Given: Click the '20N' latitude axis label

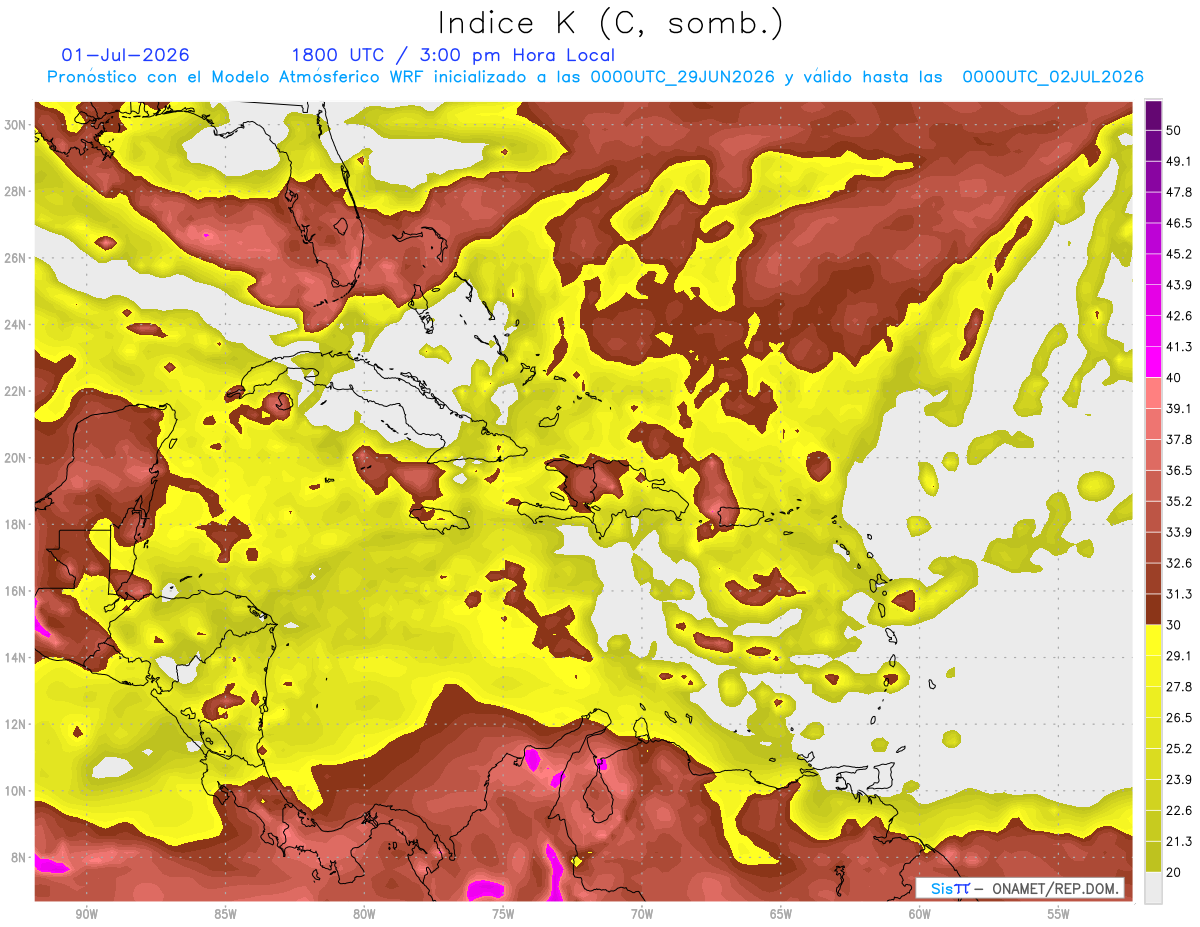Looking at the screenshot, I should (14, 458).
